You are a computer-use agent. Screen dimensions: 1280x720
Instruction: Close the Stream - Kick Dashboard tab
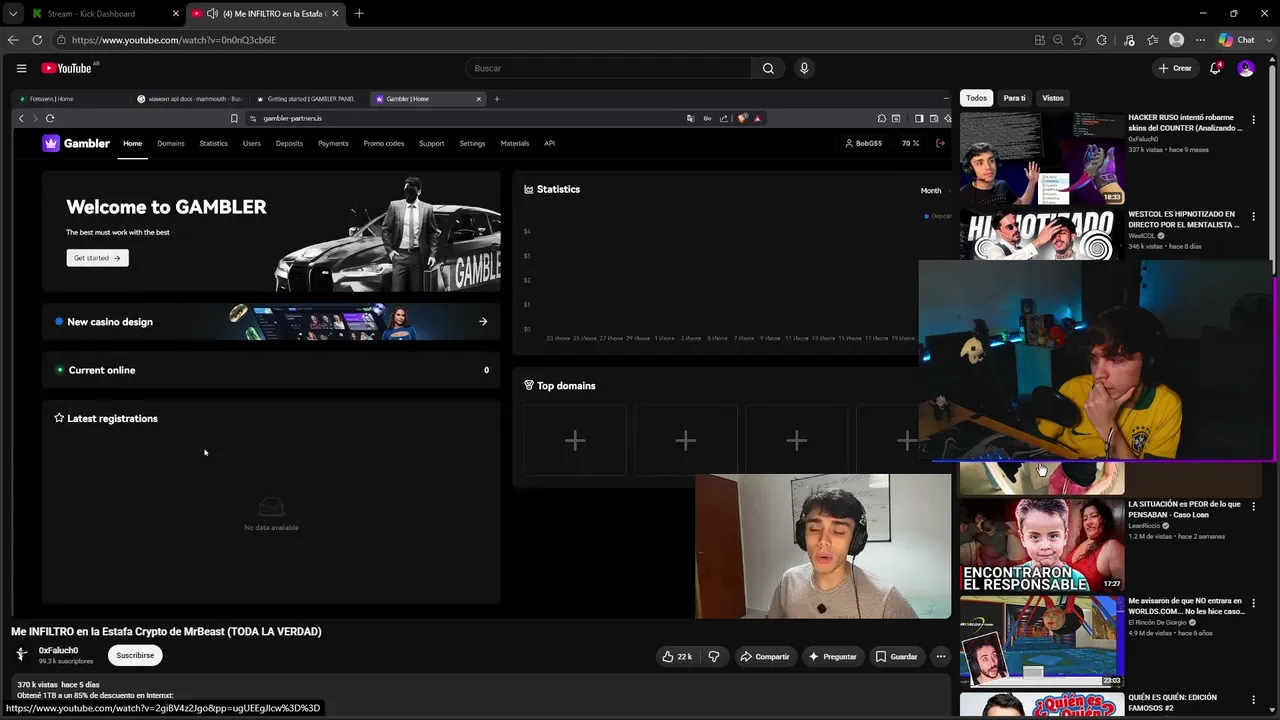pyautogui.click(x=176, y=13)
